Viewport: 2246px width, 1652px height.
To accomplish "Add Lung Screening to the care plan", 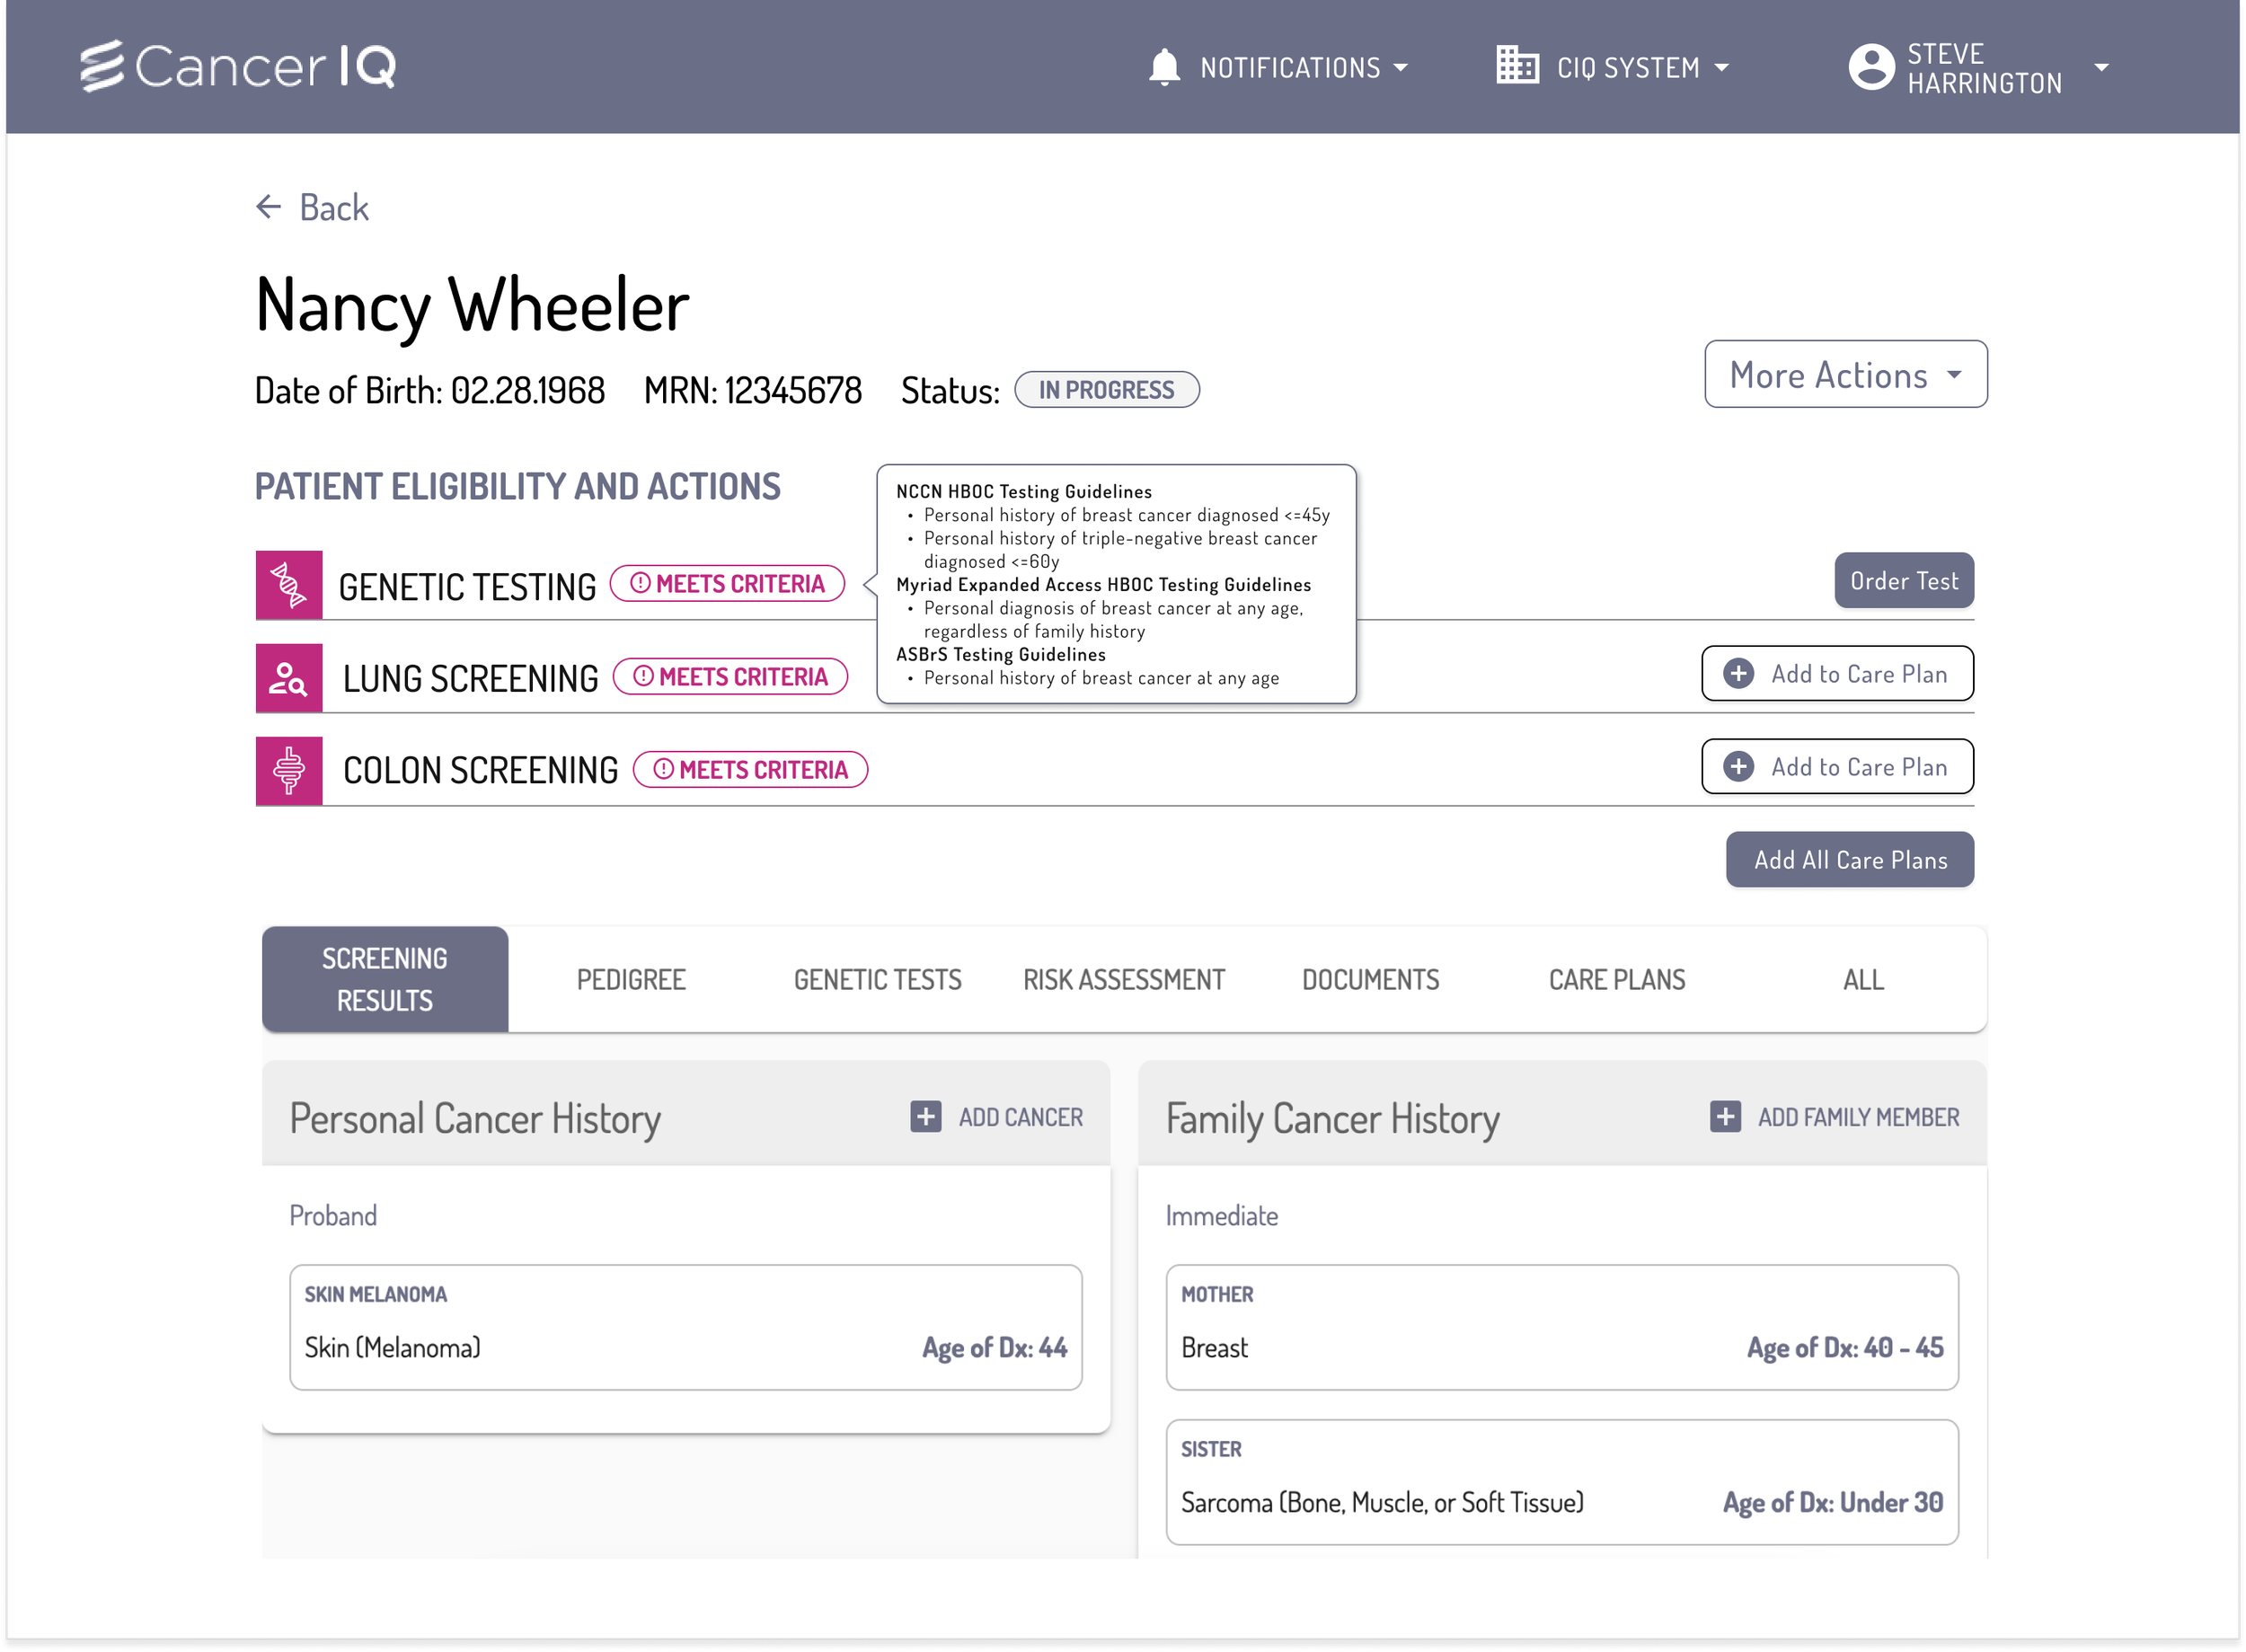I will pos(1837,674).
